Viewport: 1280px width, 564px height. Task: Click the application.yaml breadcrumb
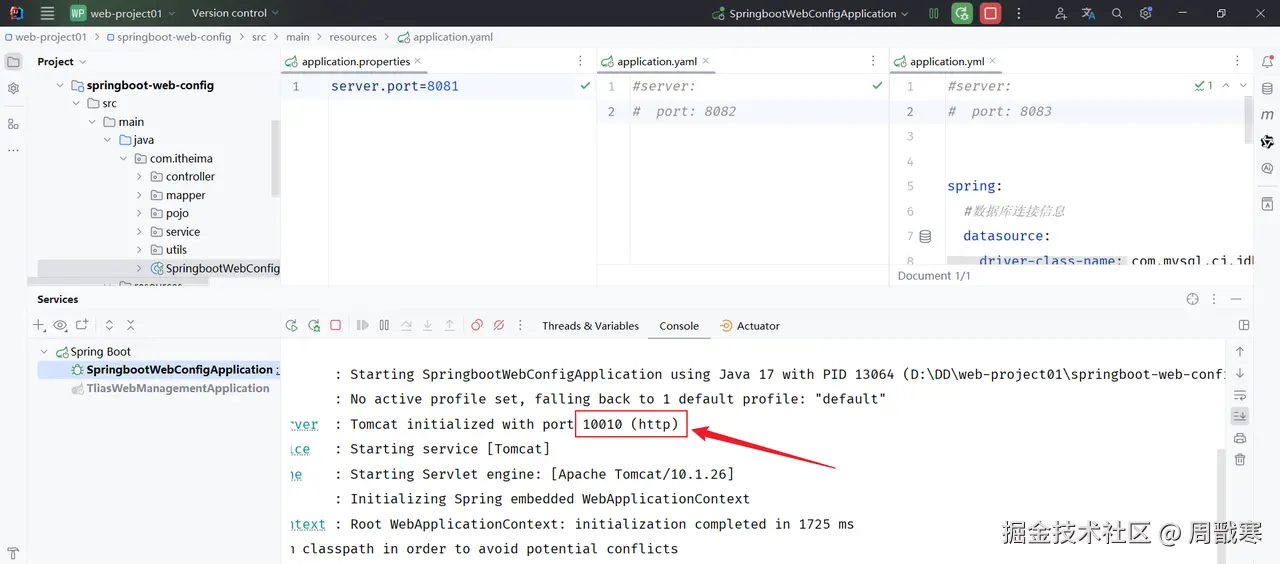pyautogui.click(x=445, y=37)
